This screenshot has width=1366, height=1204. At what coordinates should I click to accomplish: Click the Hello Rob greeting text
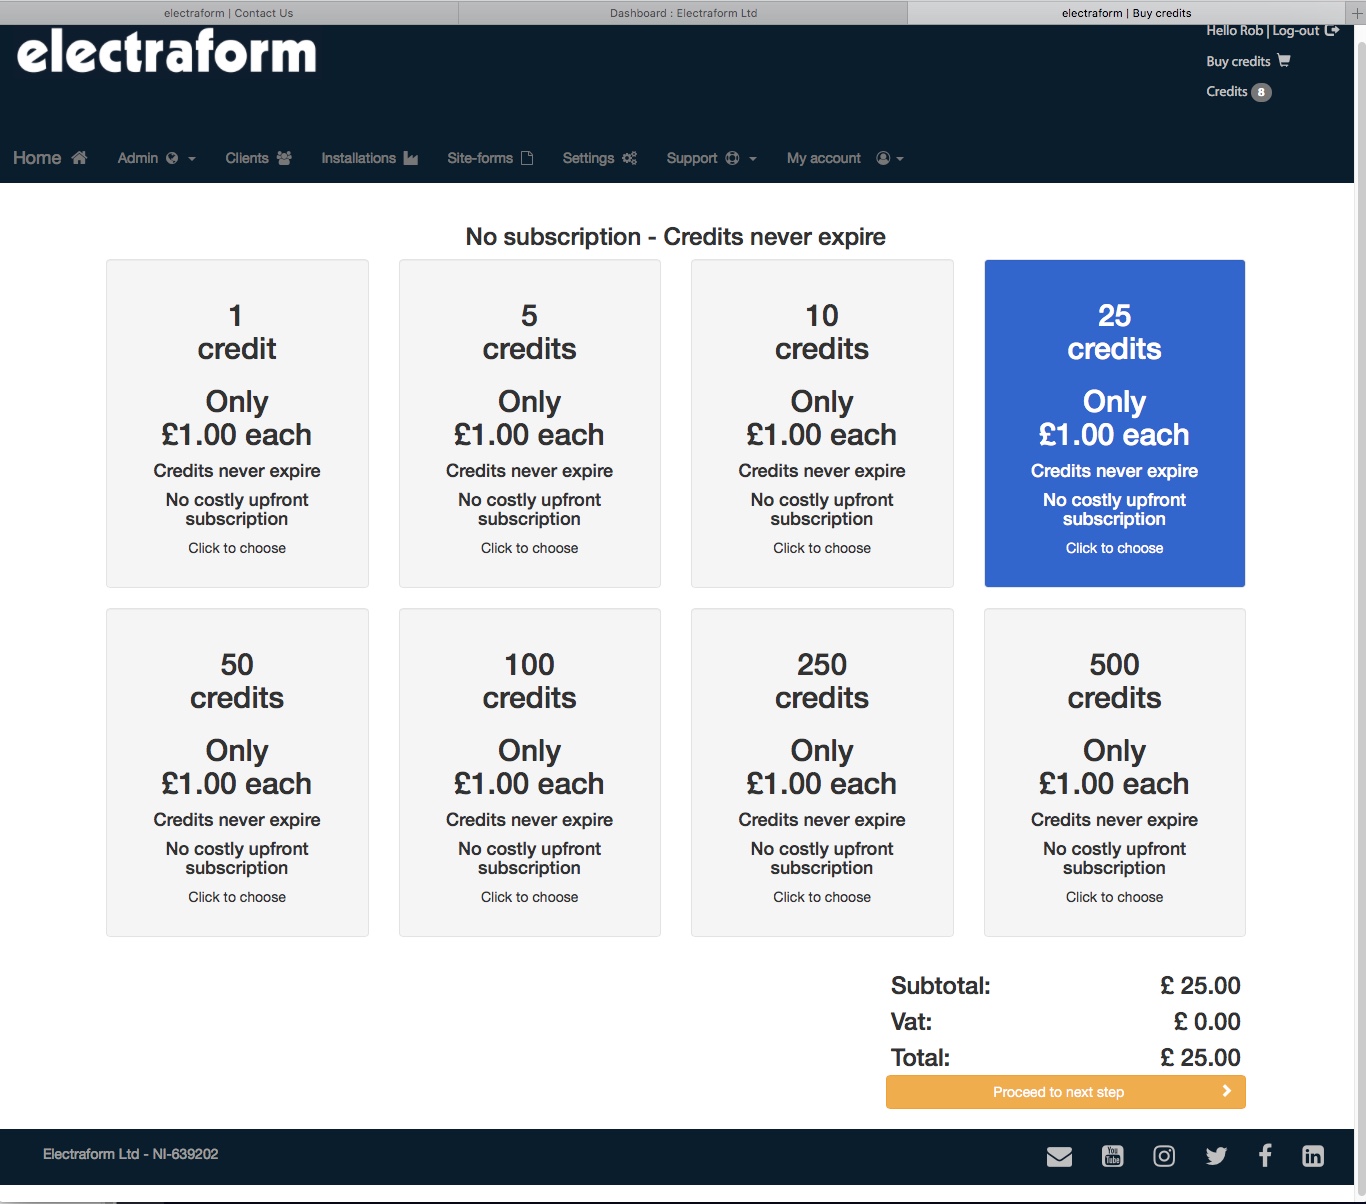(x=1235, y=30)
